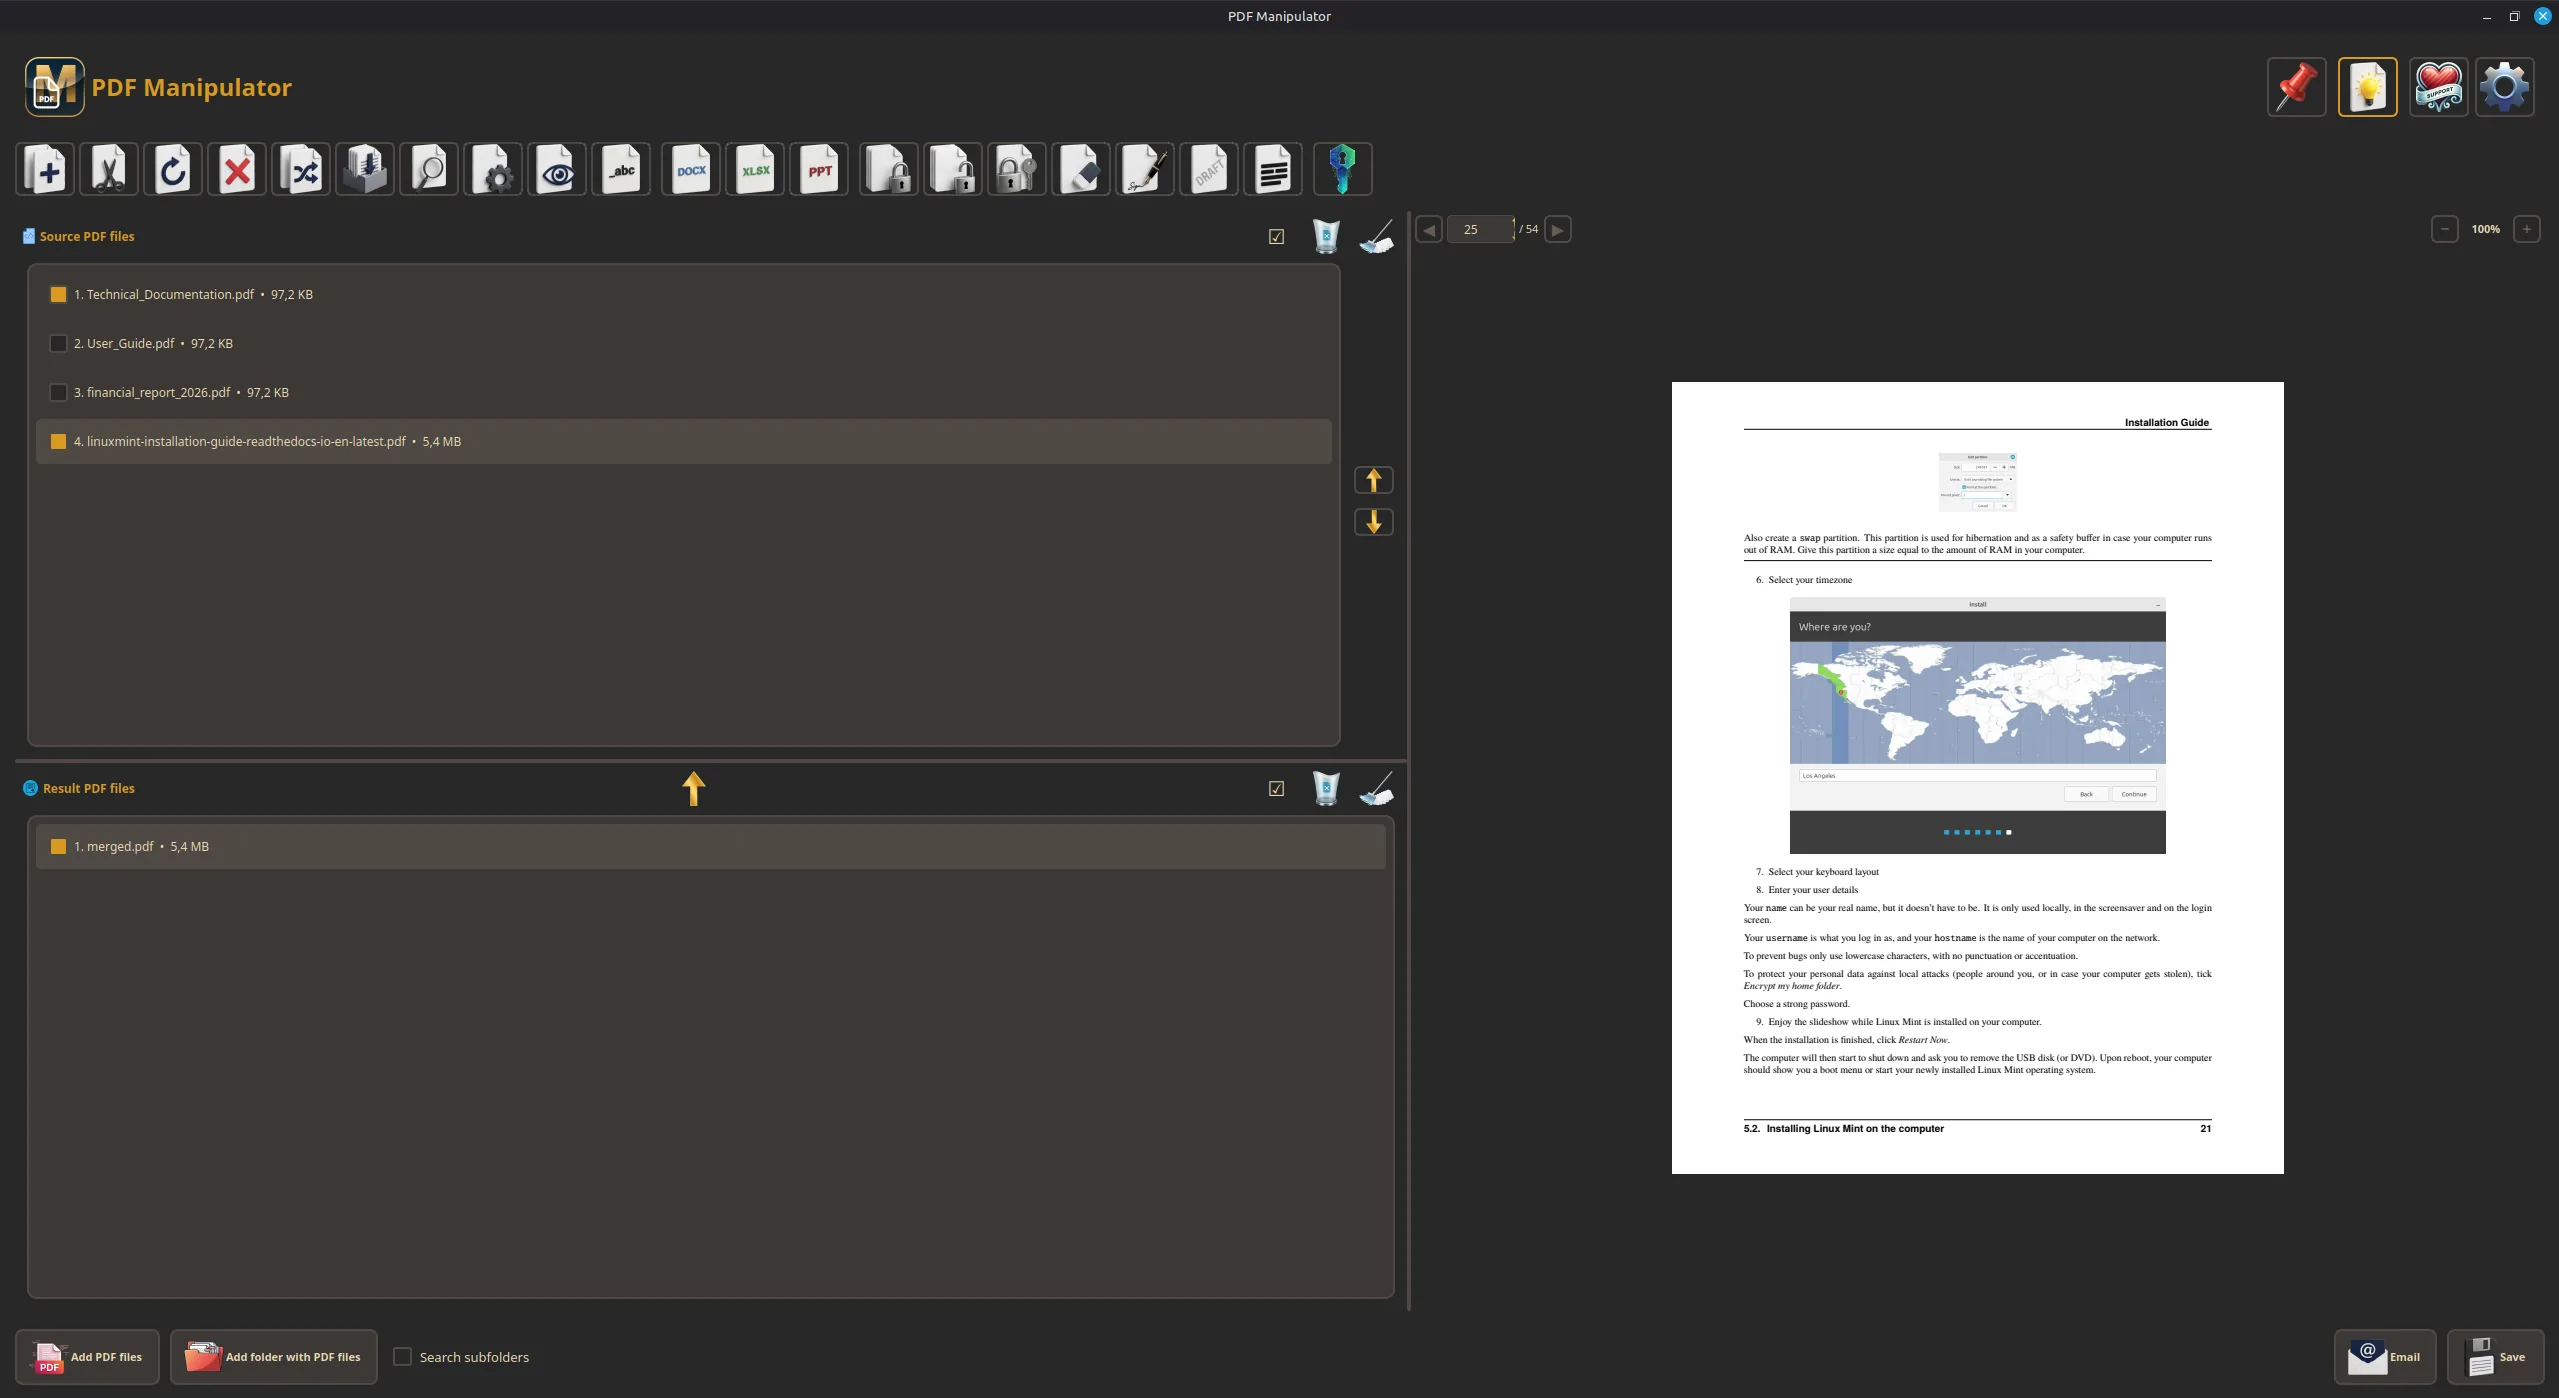Open the Delete pages red X tool
Image resolution: width=2559 pixels, height=1398 pixels.
click(237, 169)
